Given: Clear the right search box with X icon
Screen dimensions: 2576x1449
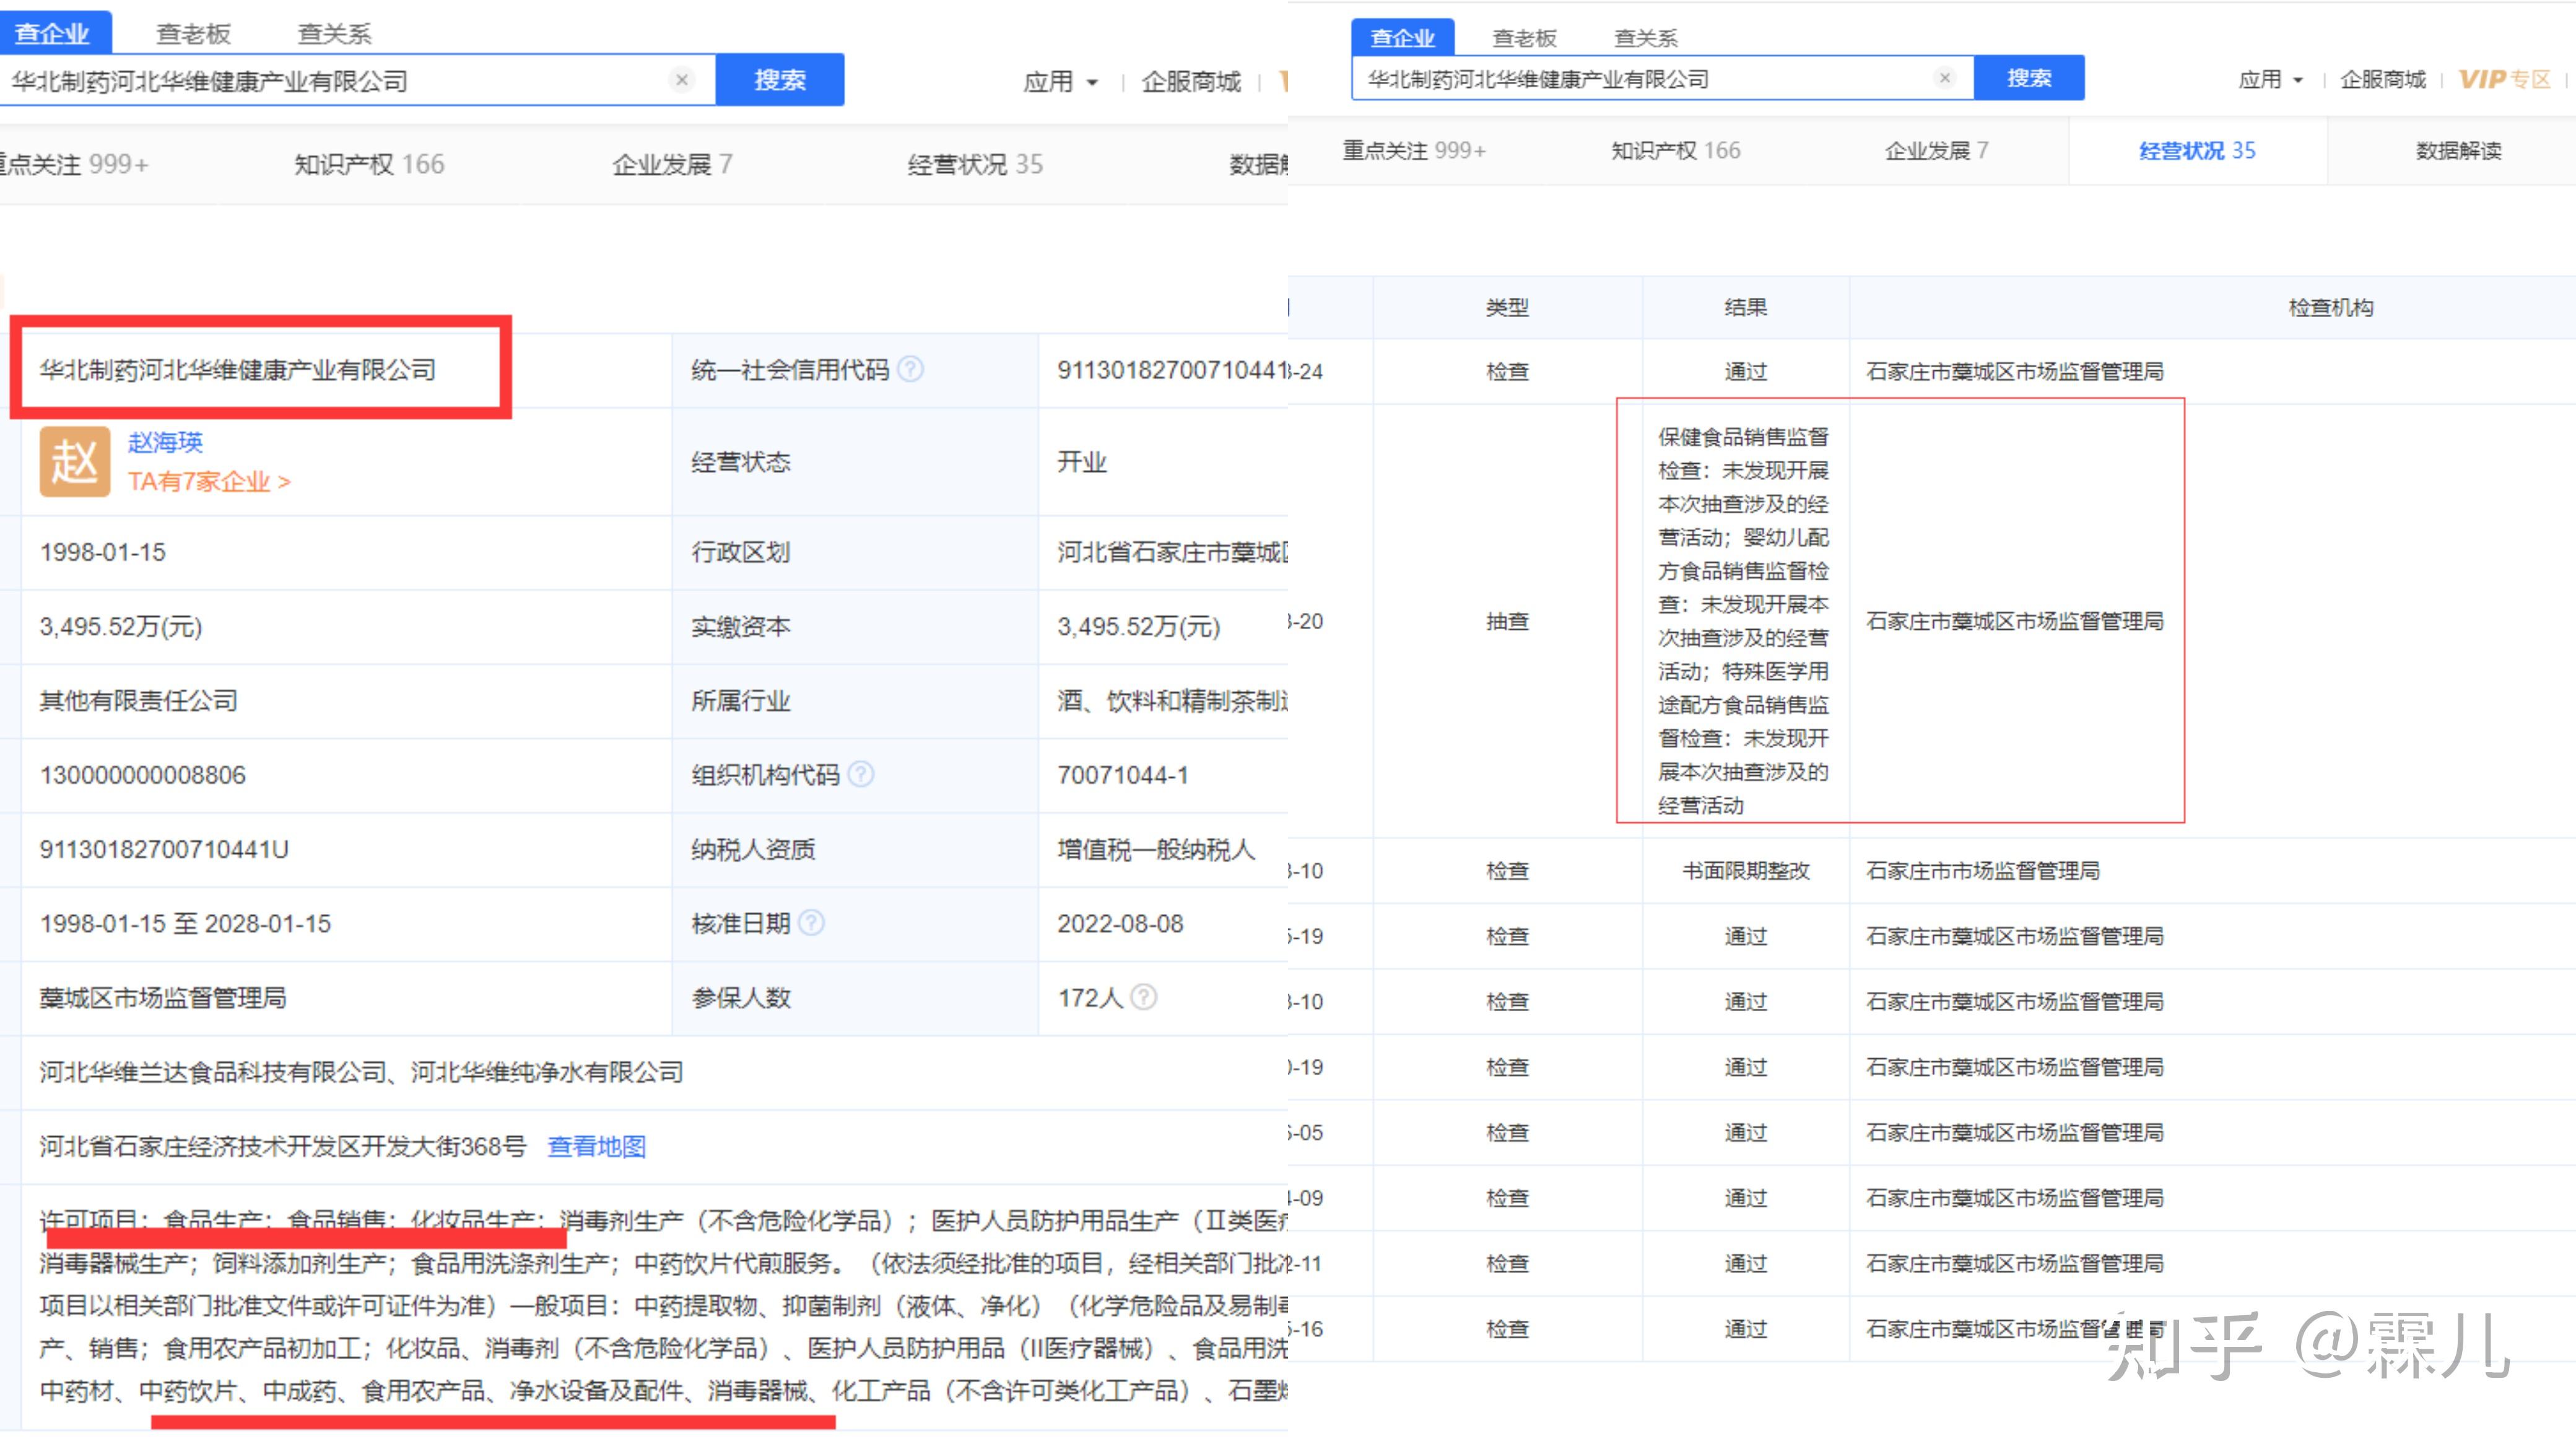Looking at the screenshot, I should [x=1944, y=78].
